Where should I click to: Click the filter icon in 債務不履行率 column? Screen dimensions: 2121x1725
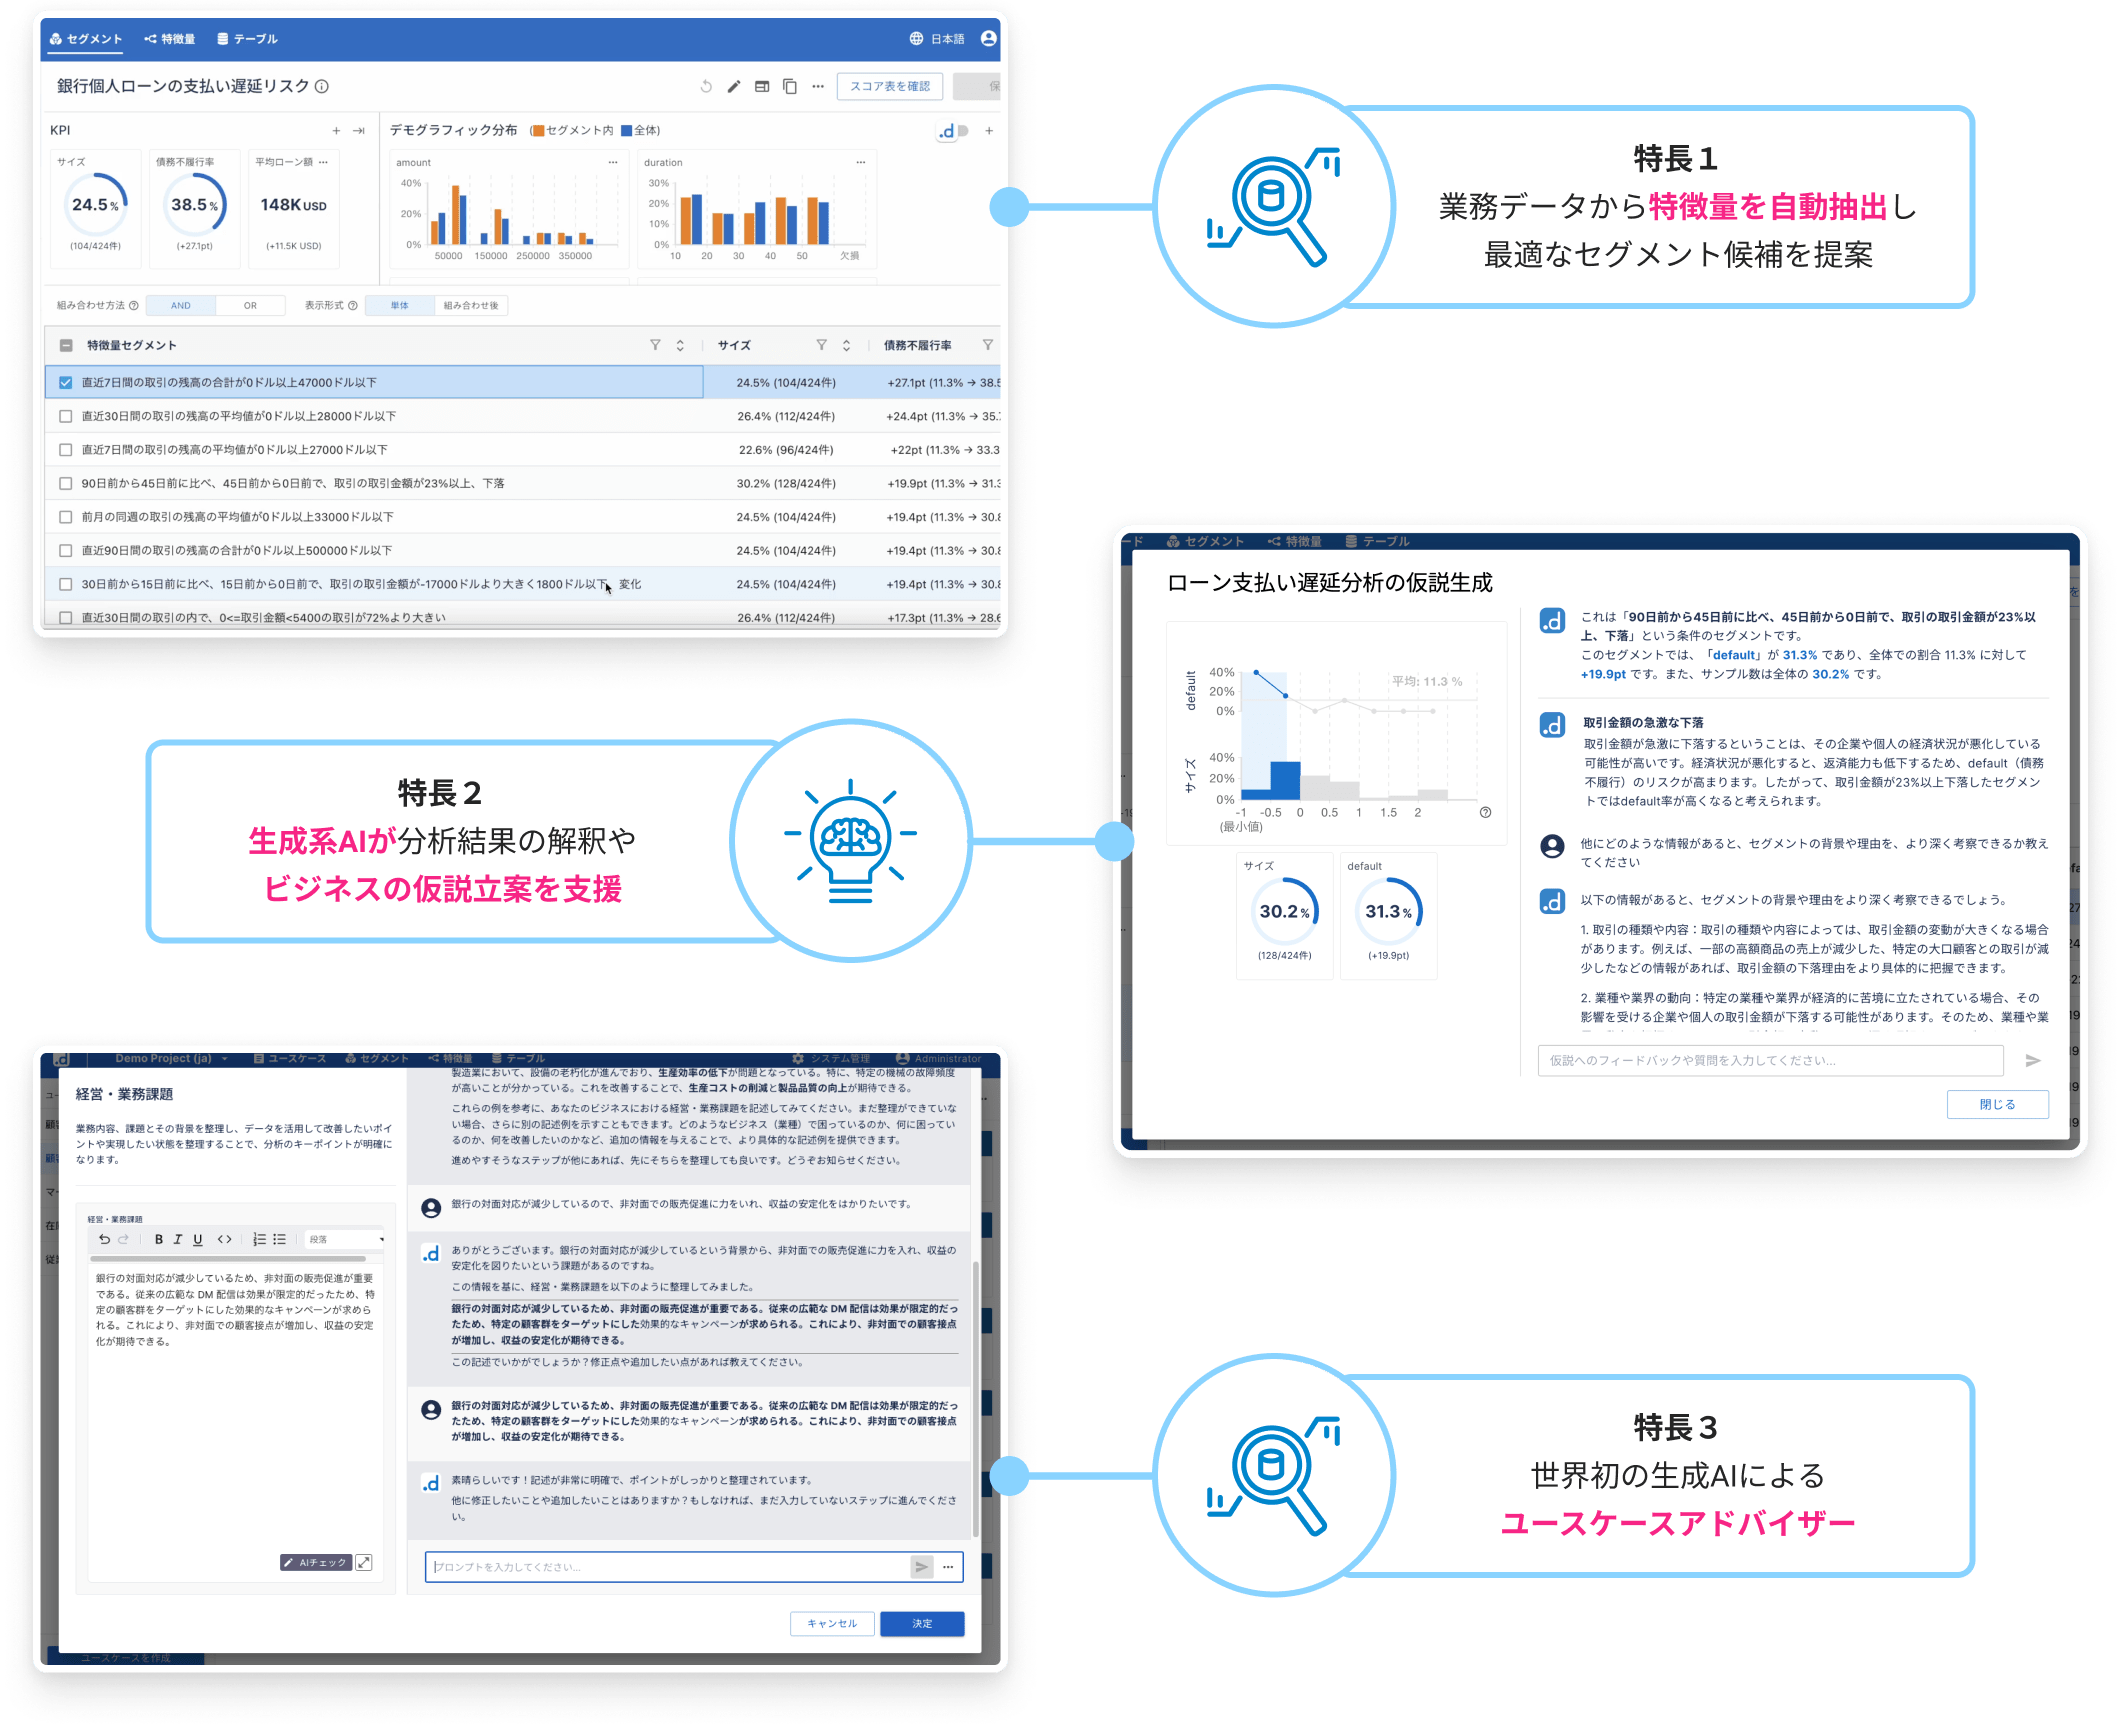coord(987,346)
